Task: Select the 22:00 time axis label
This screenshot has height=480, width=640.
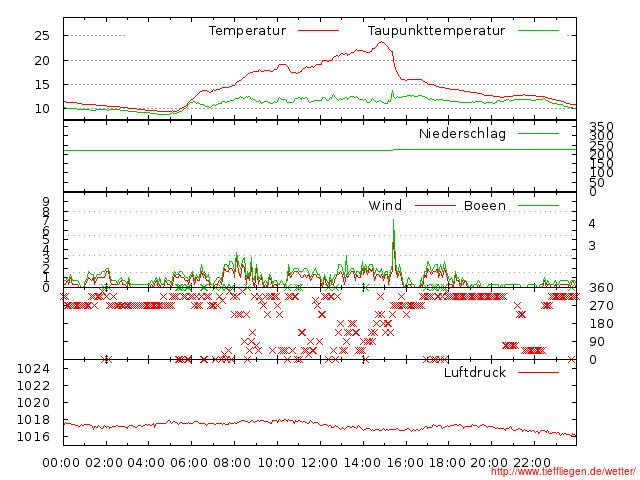Action: (x=533, y=463)
